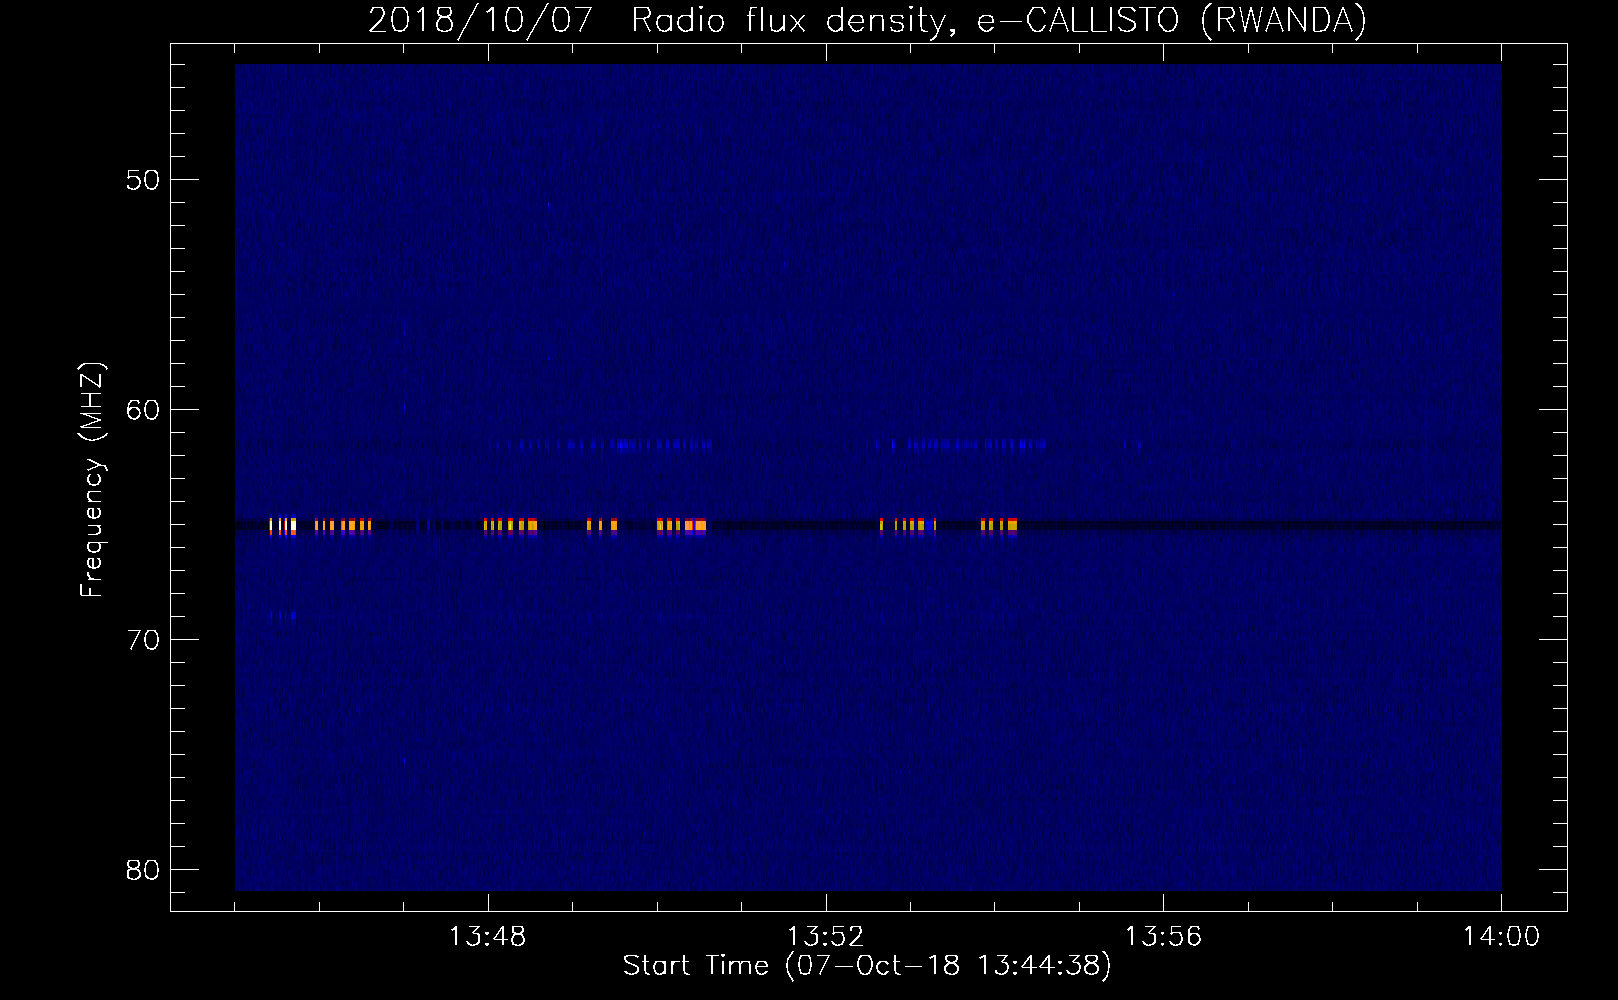
Task: Click the 70 MHz frequency tick label
Action: pos(143,640)
